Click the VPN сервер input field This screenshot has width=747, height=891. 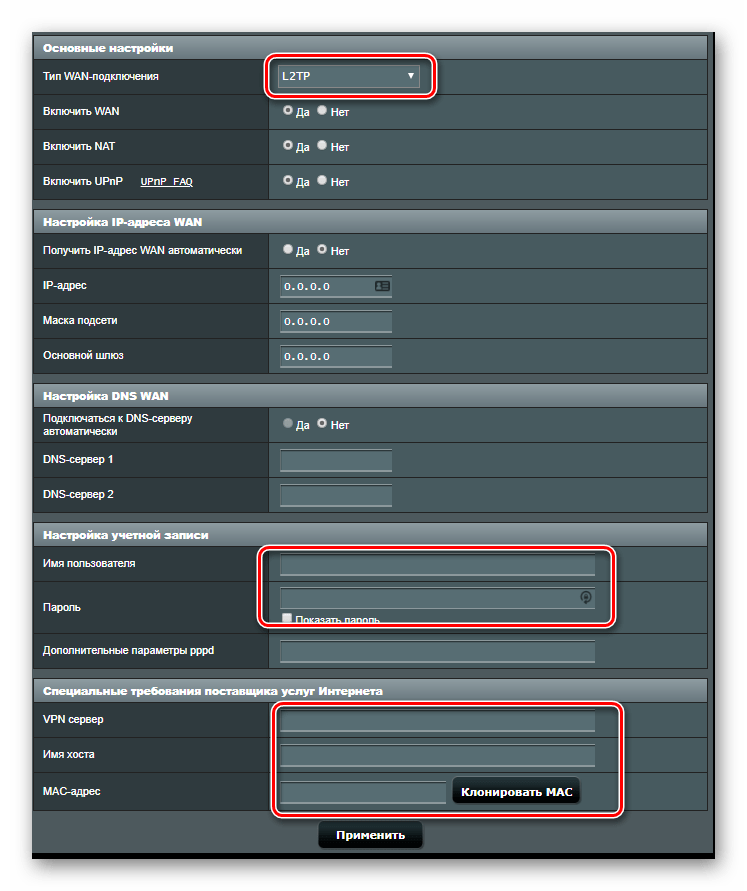437,721
